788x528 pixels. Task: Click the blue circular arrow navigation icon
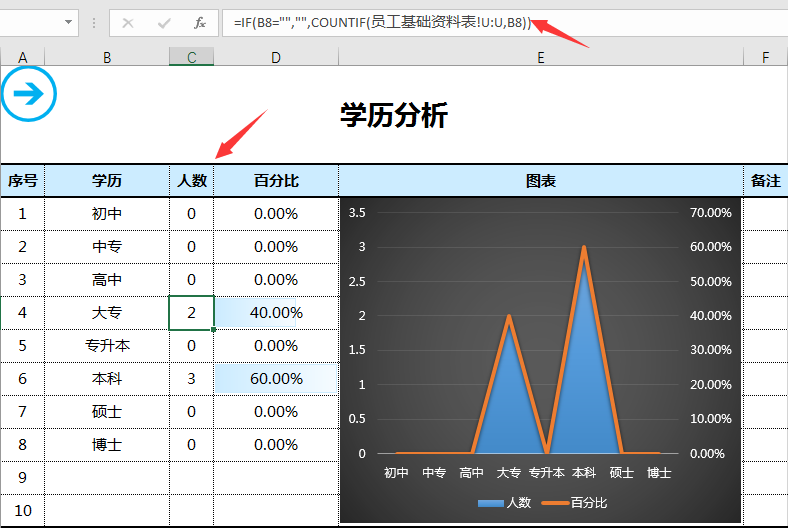29,94
